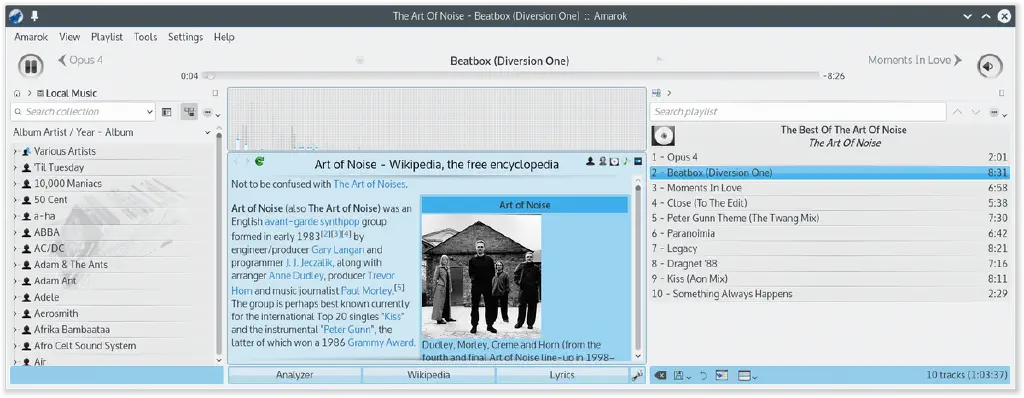Switch to the Lyrics applet tab
Image resolution: width=1024 pixels, height=398 pixels.
[562, 375]
